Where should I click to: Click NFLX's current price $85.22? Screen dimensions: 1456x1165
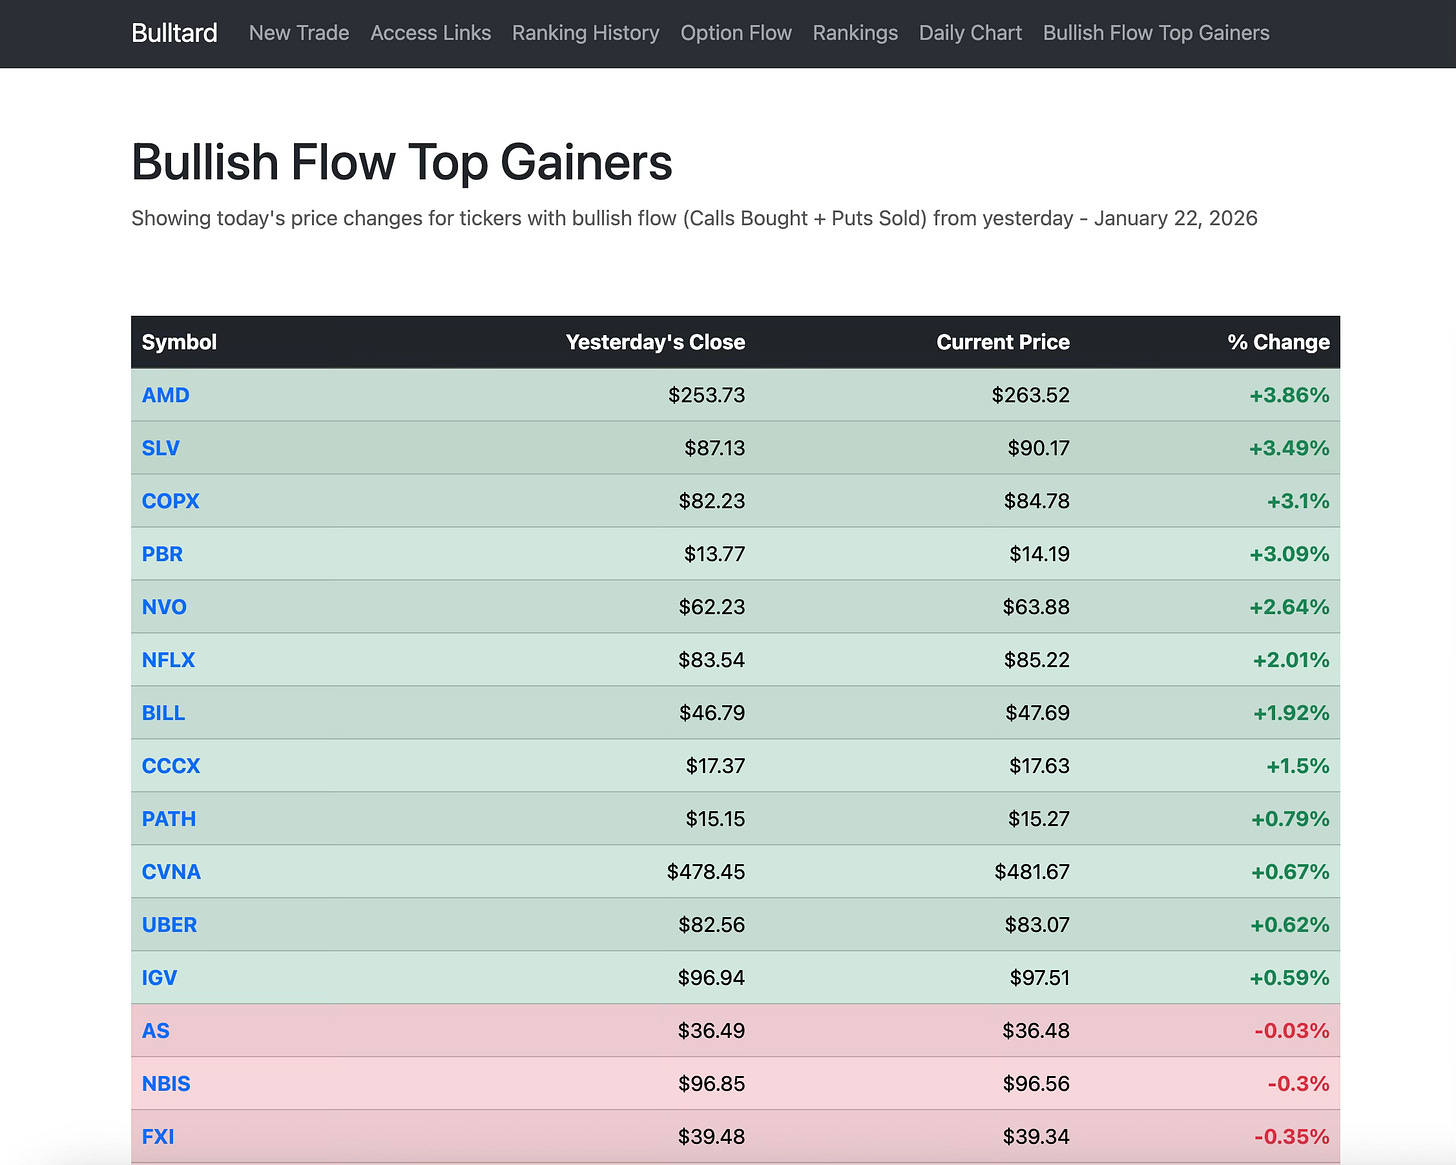[x=1037, y=660]
